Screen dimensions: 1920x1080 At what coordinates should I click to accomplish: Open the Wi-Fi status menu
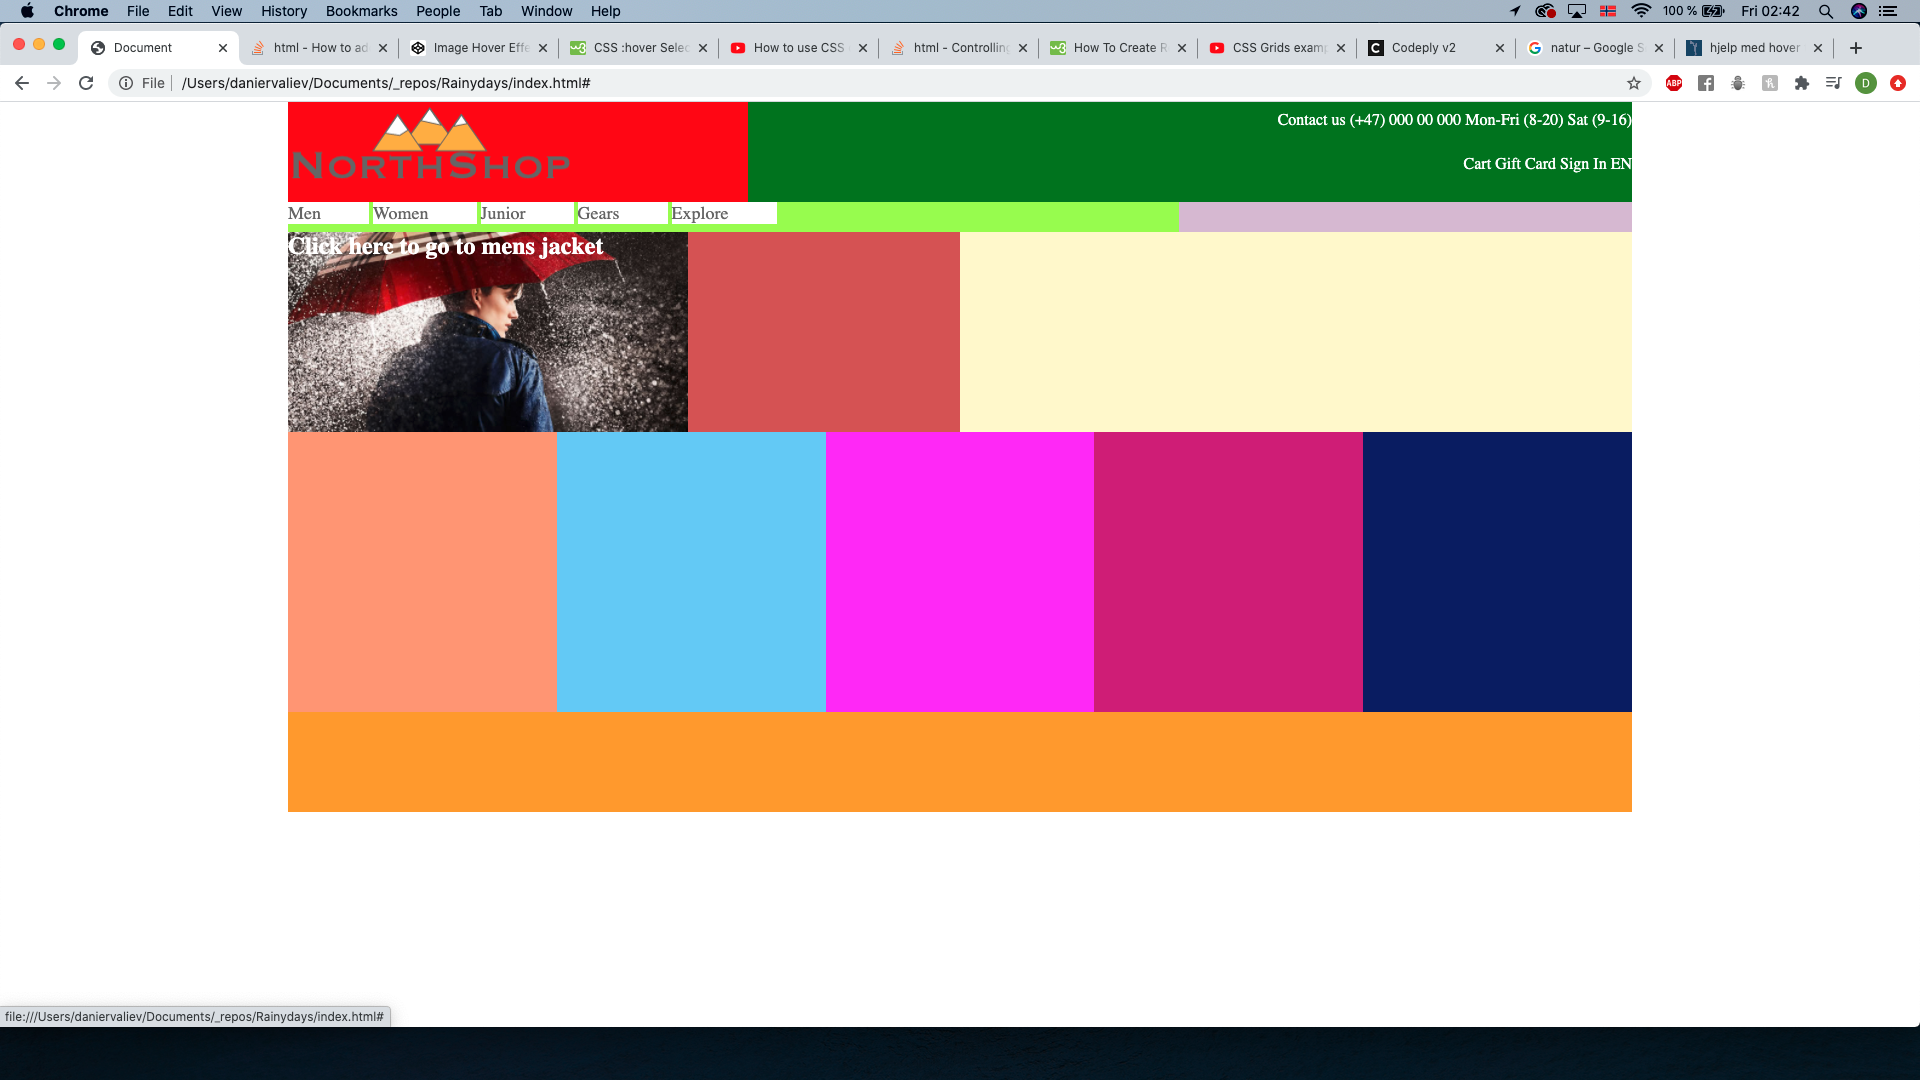1641,11
